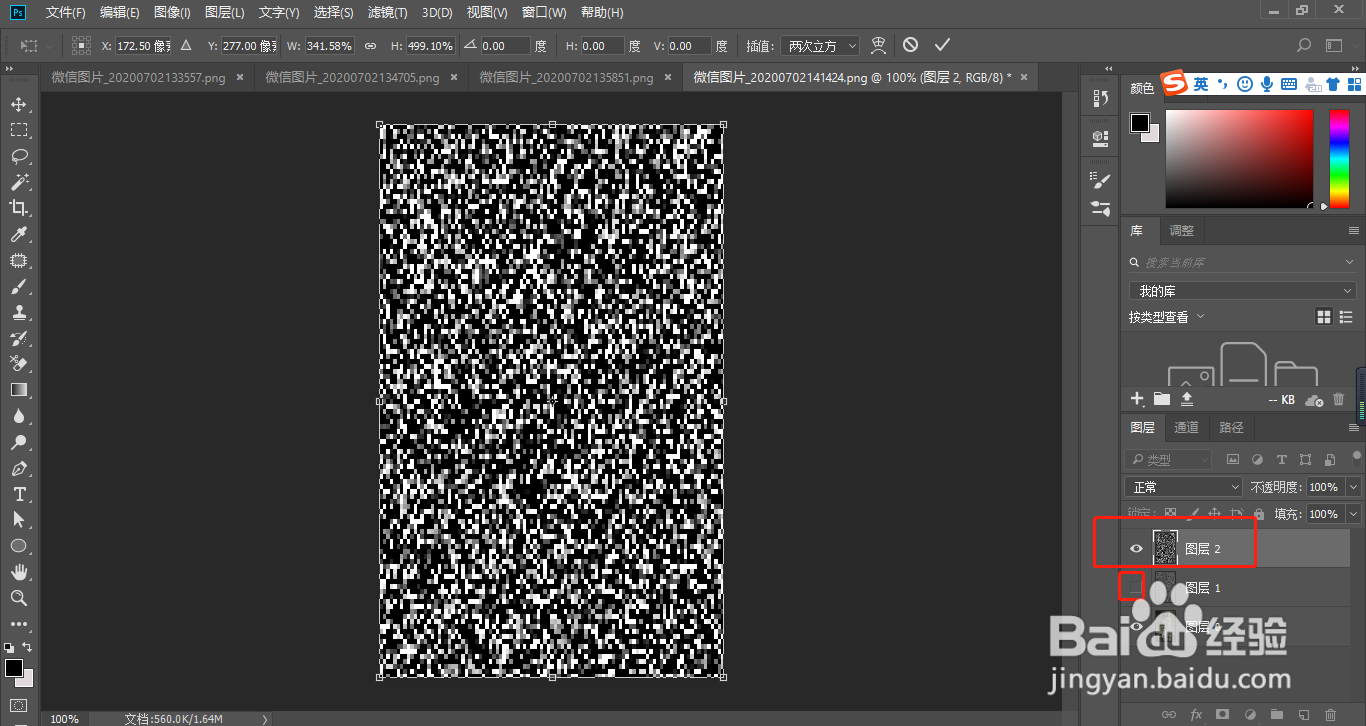Select the Clone Stamp tool
The height and width of the screenshot is (726, 1366).
point(18,312)
